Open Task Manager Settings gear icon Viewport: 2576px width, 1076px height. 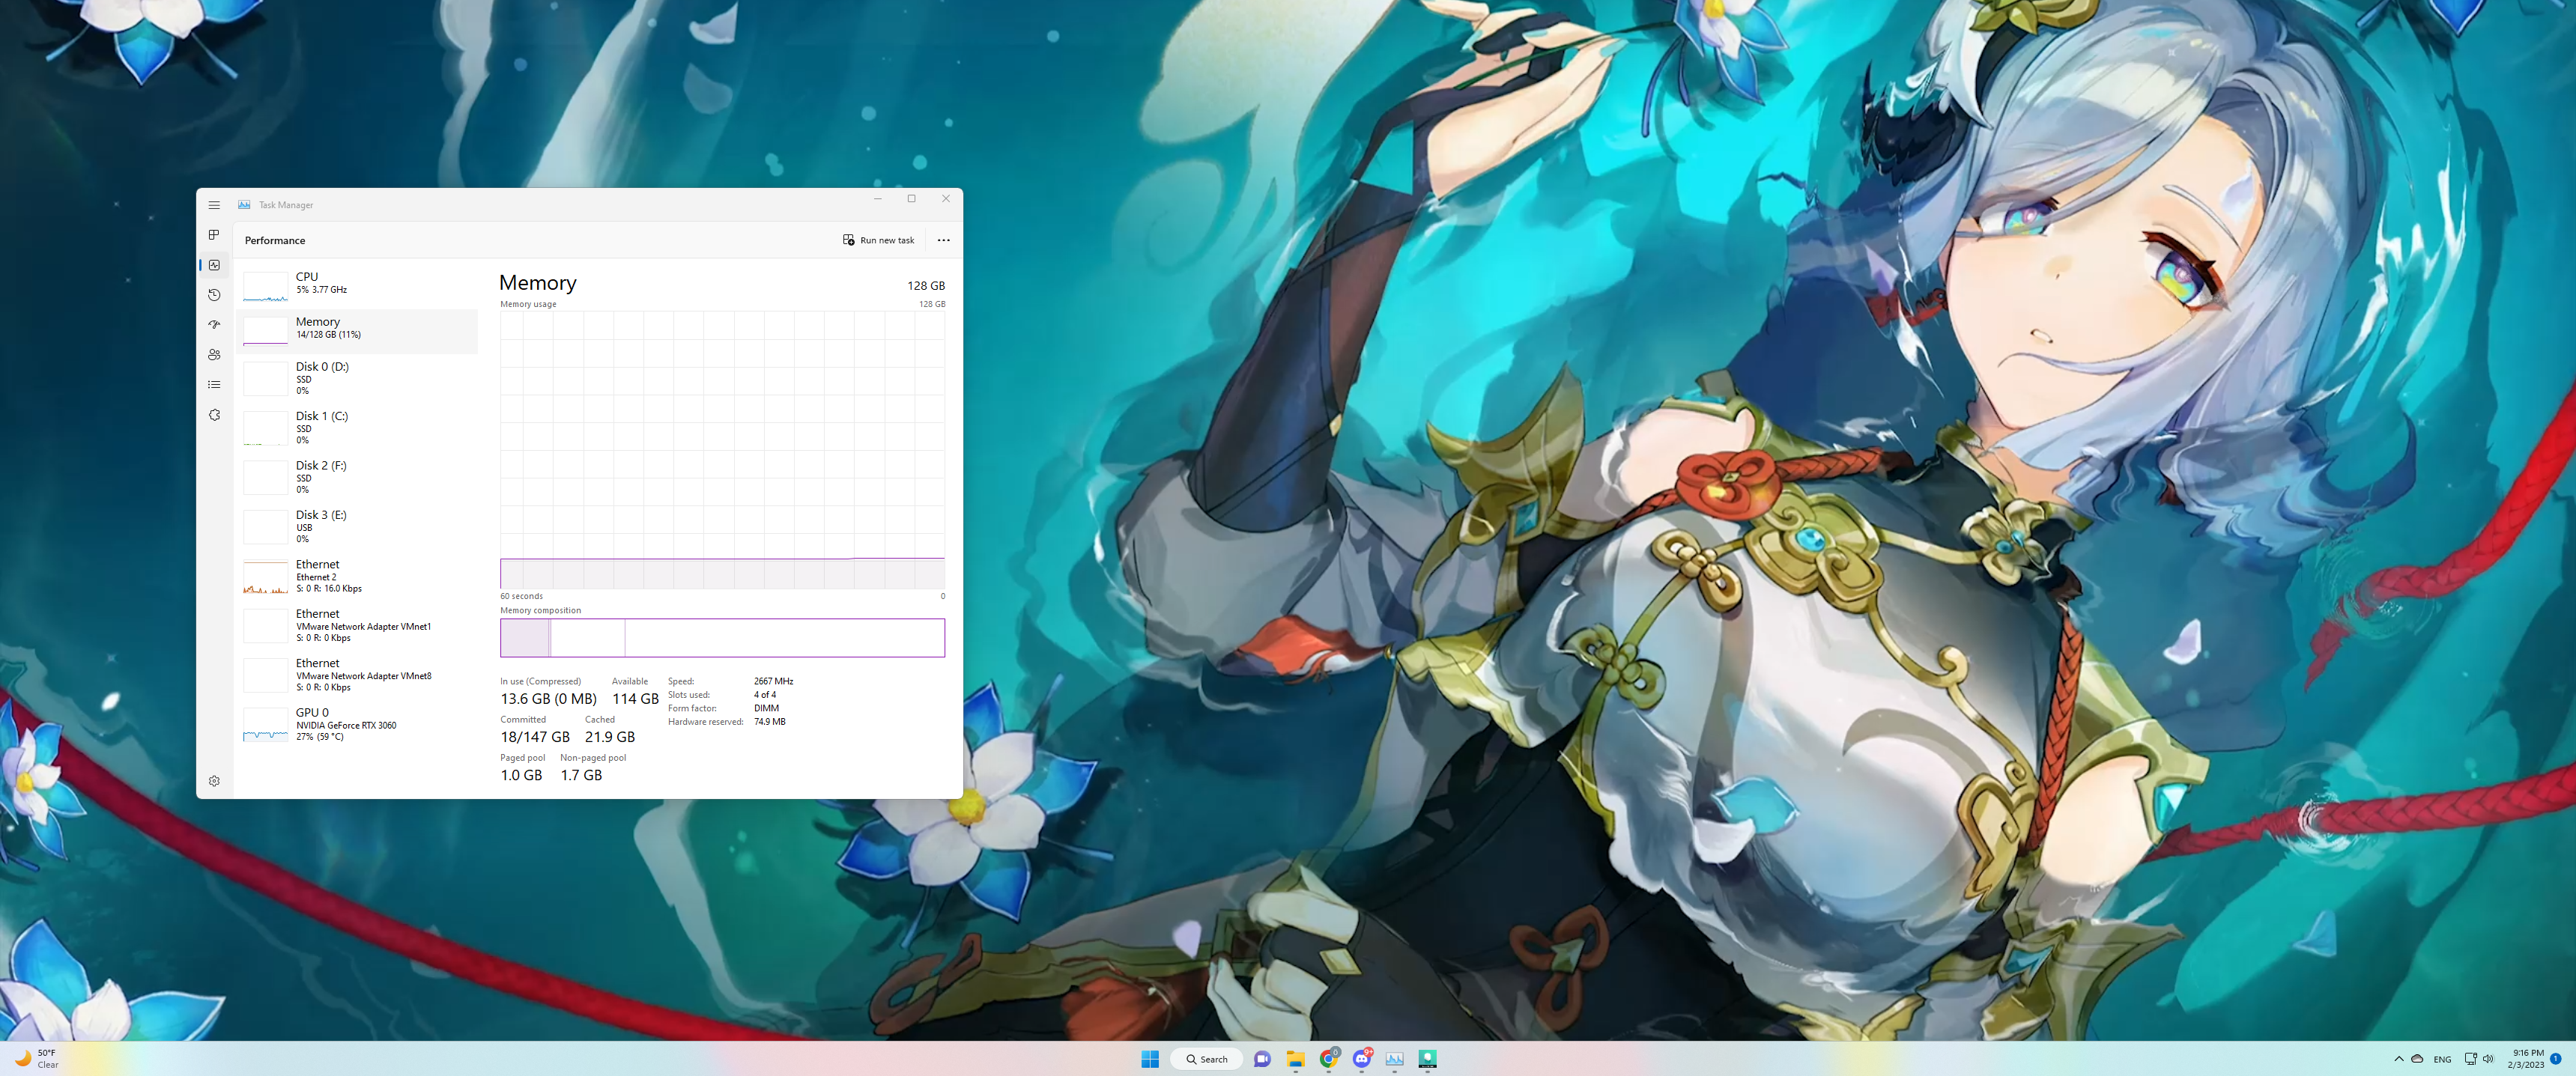pyautogui.click(x=214, y=781)
